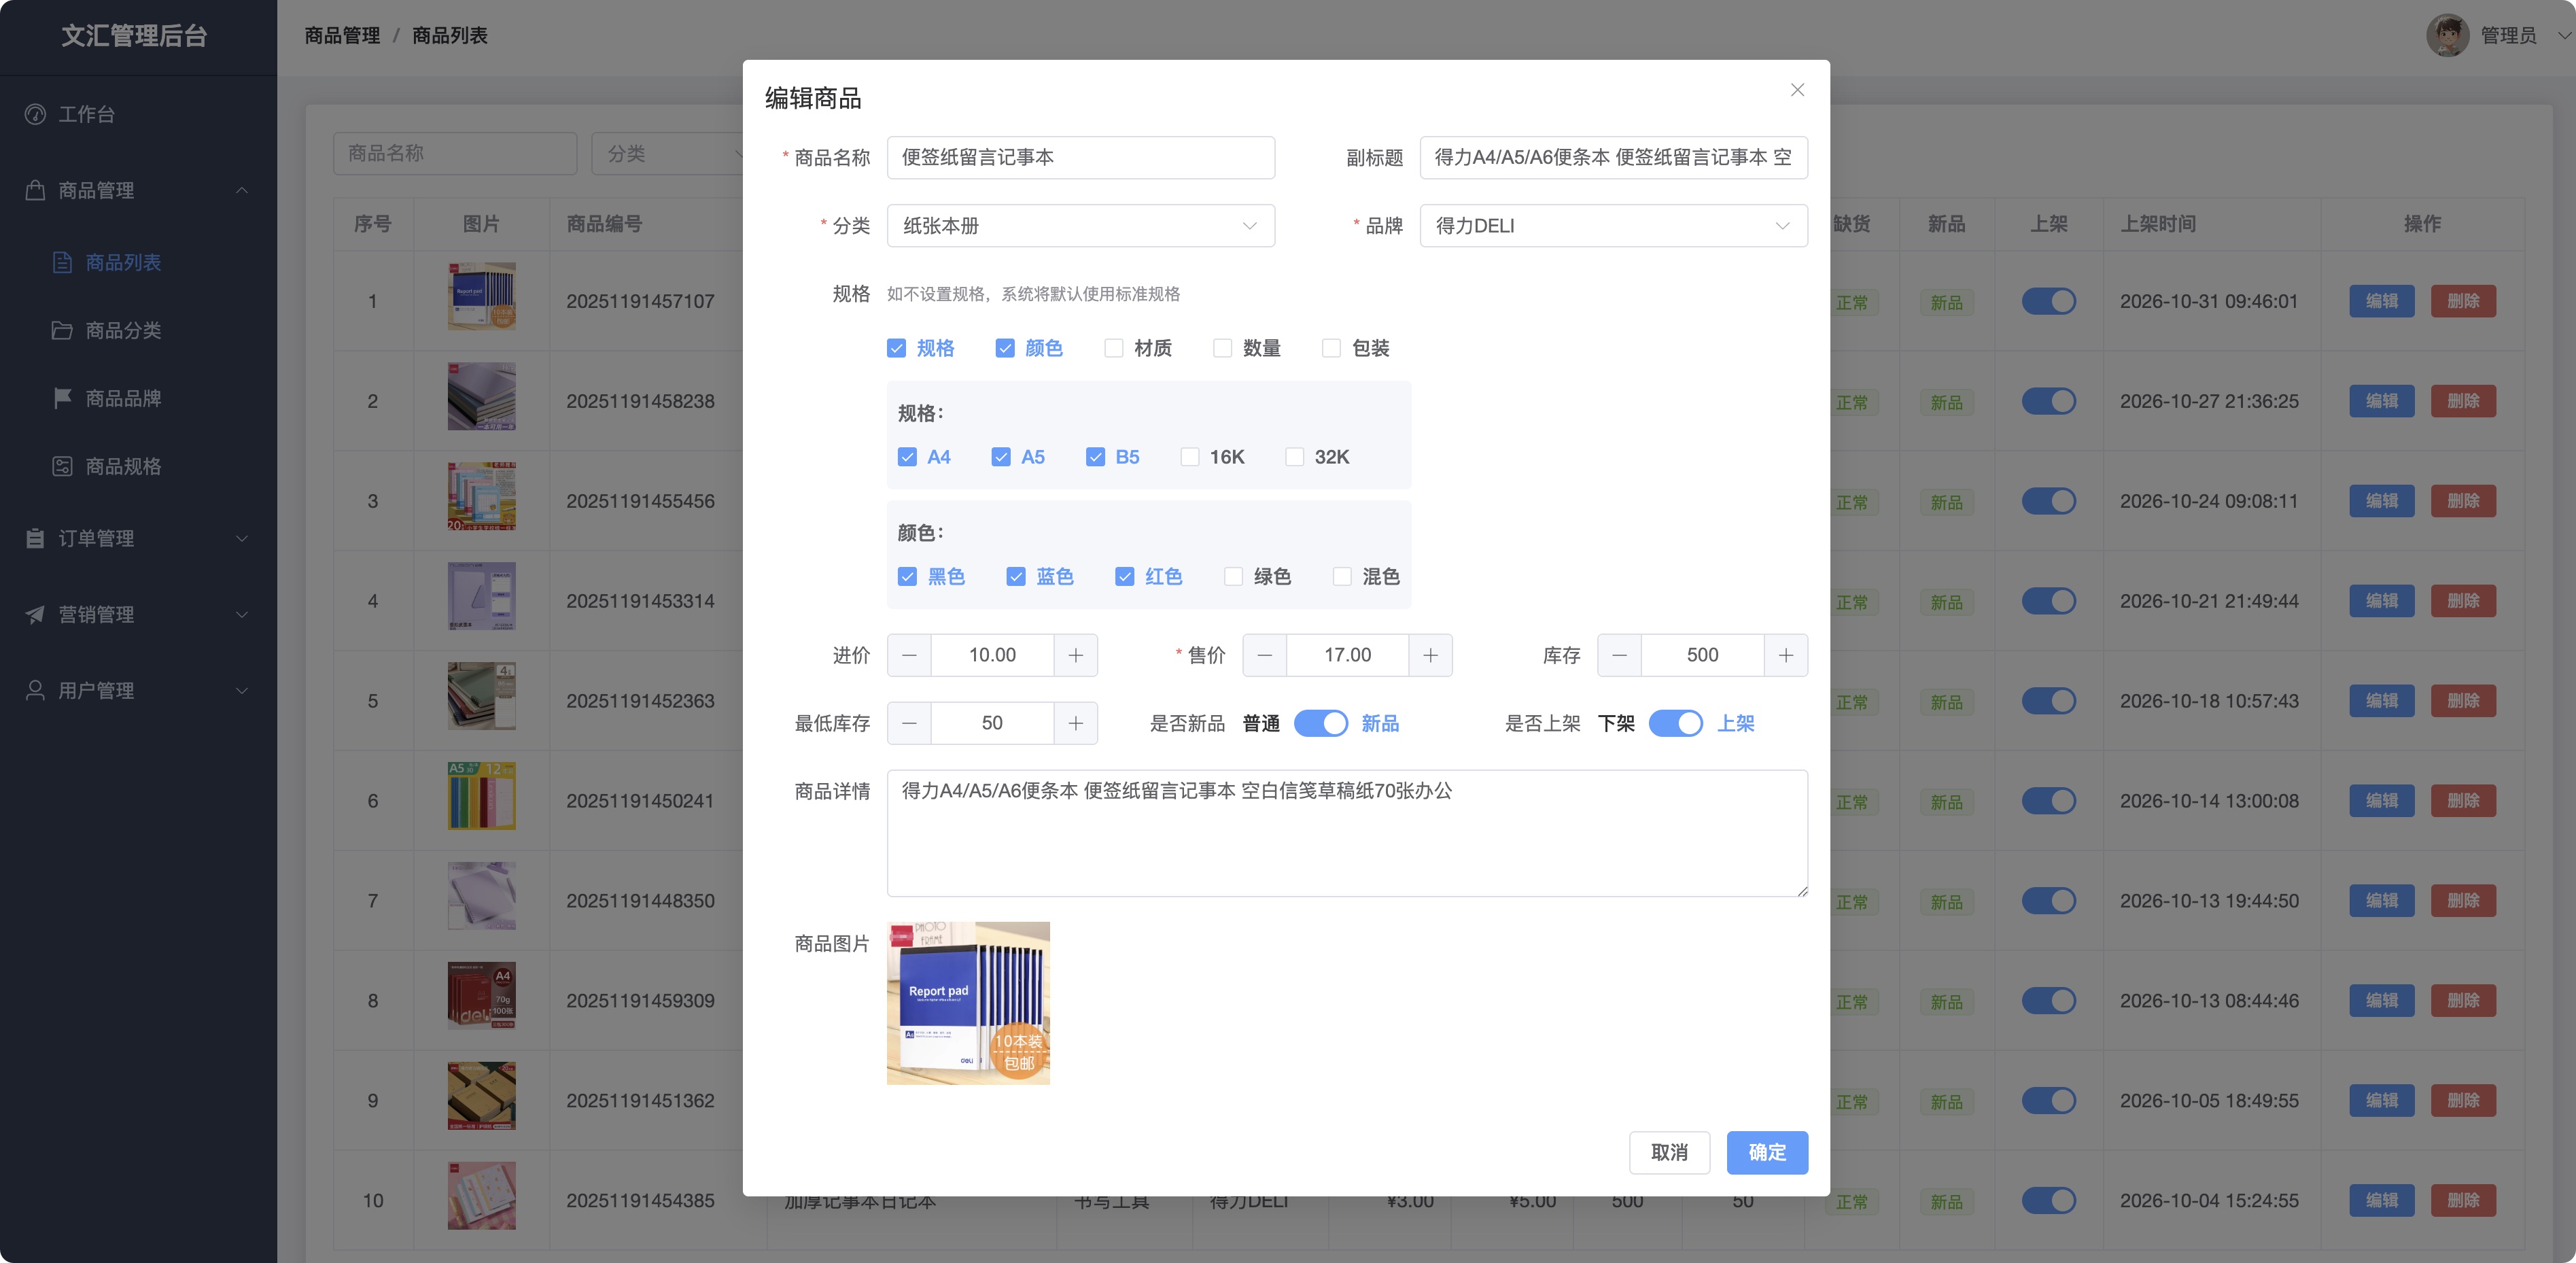Expand the 订单管理 sidebar menu
This screenshot has height=1263, width=2576.
coord(242,538)
